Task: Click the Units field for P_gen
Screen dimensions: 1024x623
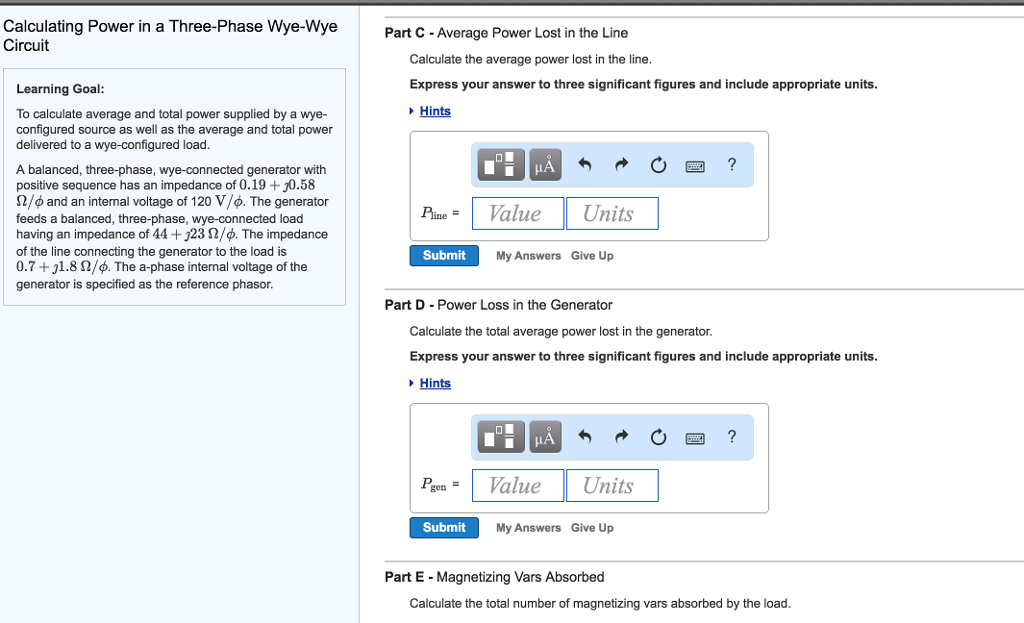Action: (x=612, y=485)
